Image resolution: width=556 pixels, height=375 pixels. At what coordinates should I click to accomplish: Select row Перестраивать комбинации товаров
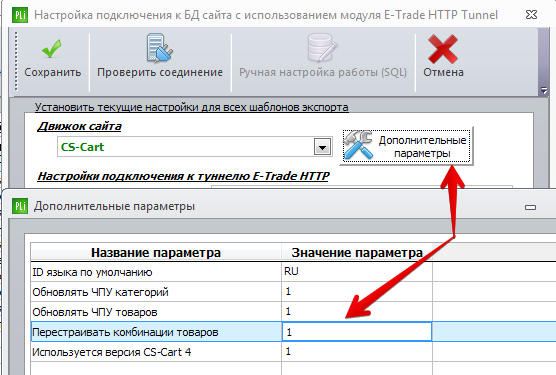[156, 332]
